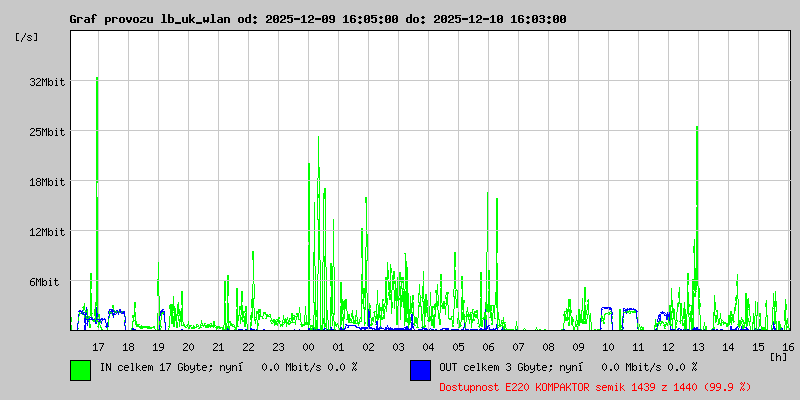This screenshot has width=800, height=400.
Task: Click hour 10 on the time axis
Action: click(x=608, y=346)
